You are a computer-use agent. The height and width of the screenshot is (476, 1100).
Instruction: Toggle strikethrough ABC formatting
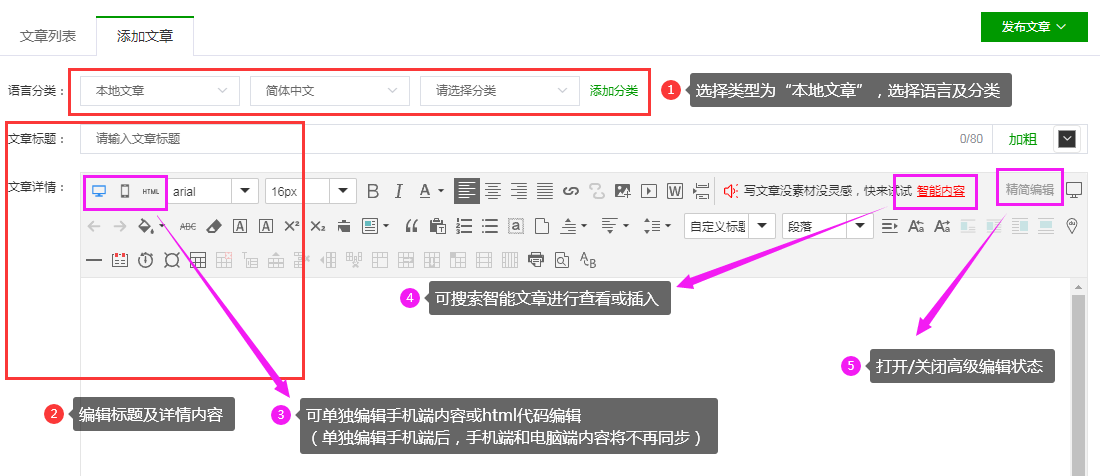click(188, 226)
